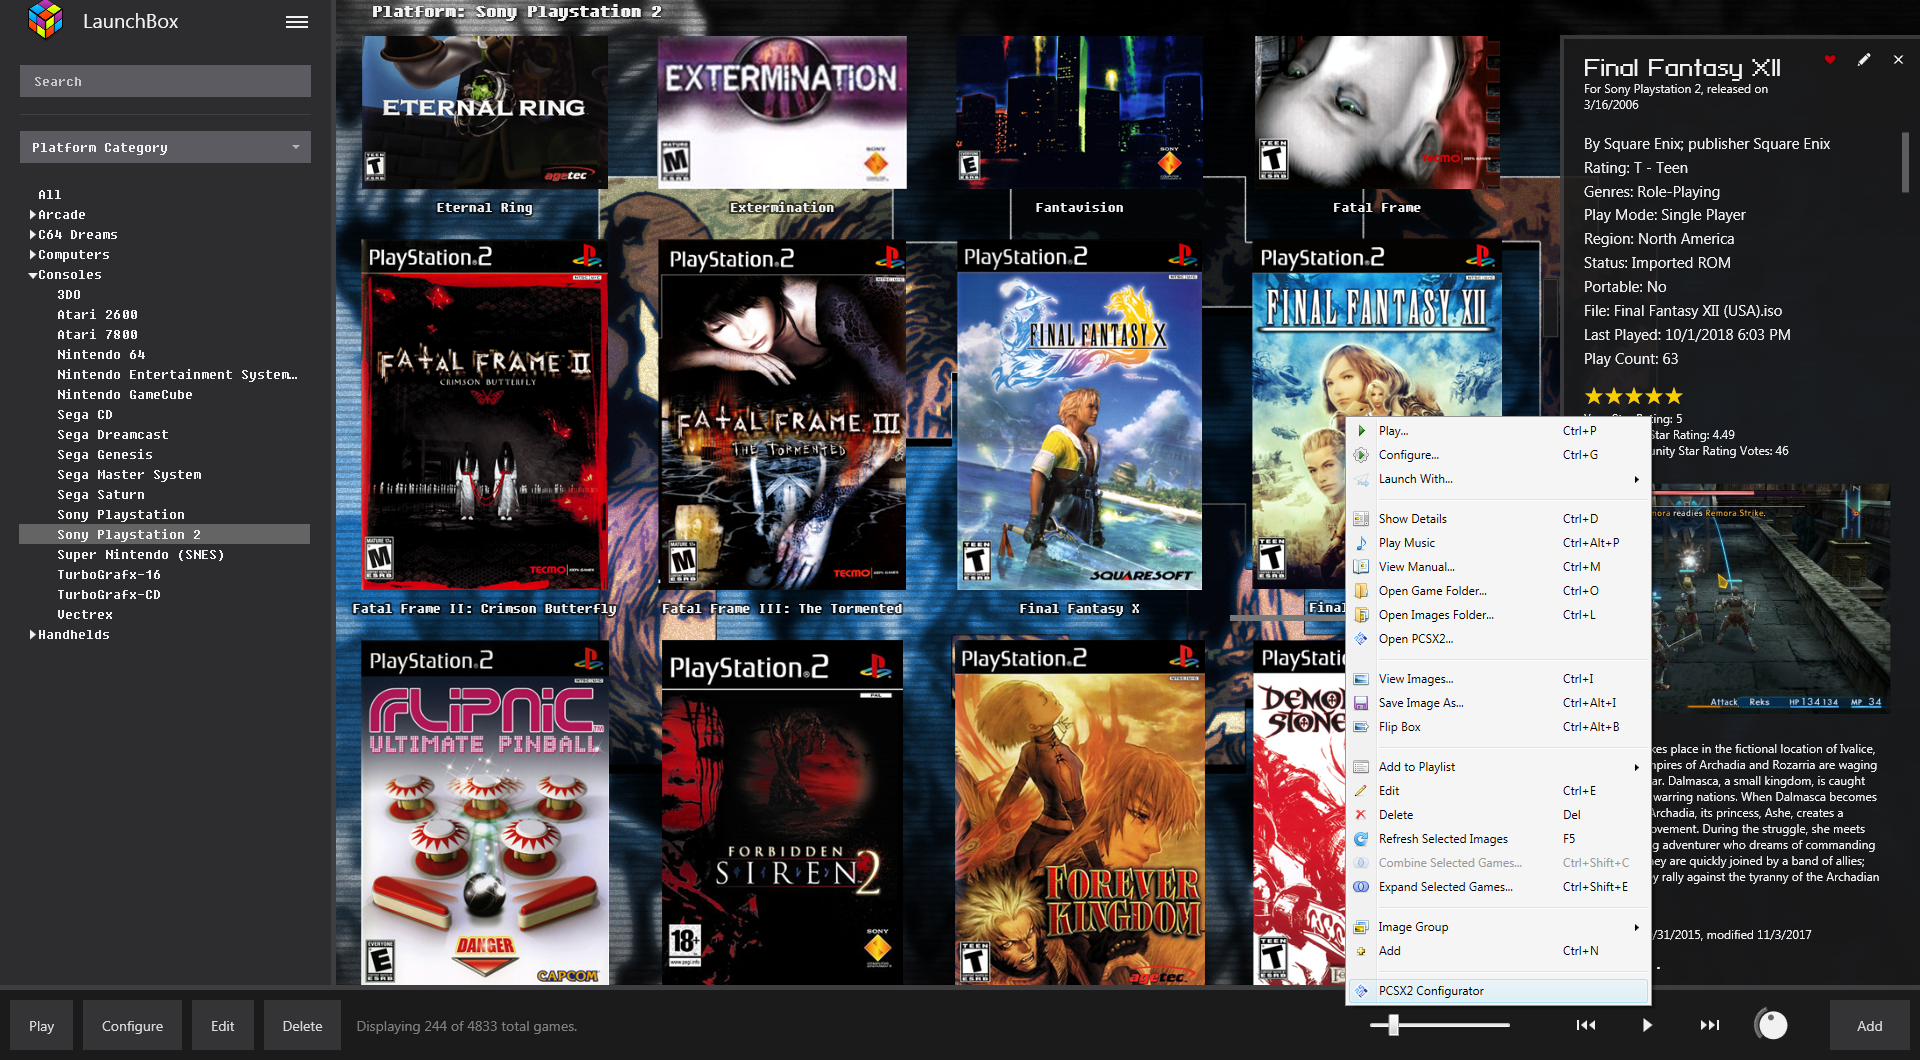Select Fatal Frame II: Crimson Butterfly cover
This screenshot has height=1060, width=1920.
pyautogui.click(x=485, y=415)
